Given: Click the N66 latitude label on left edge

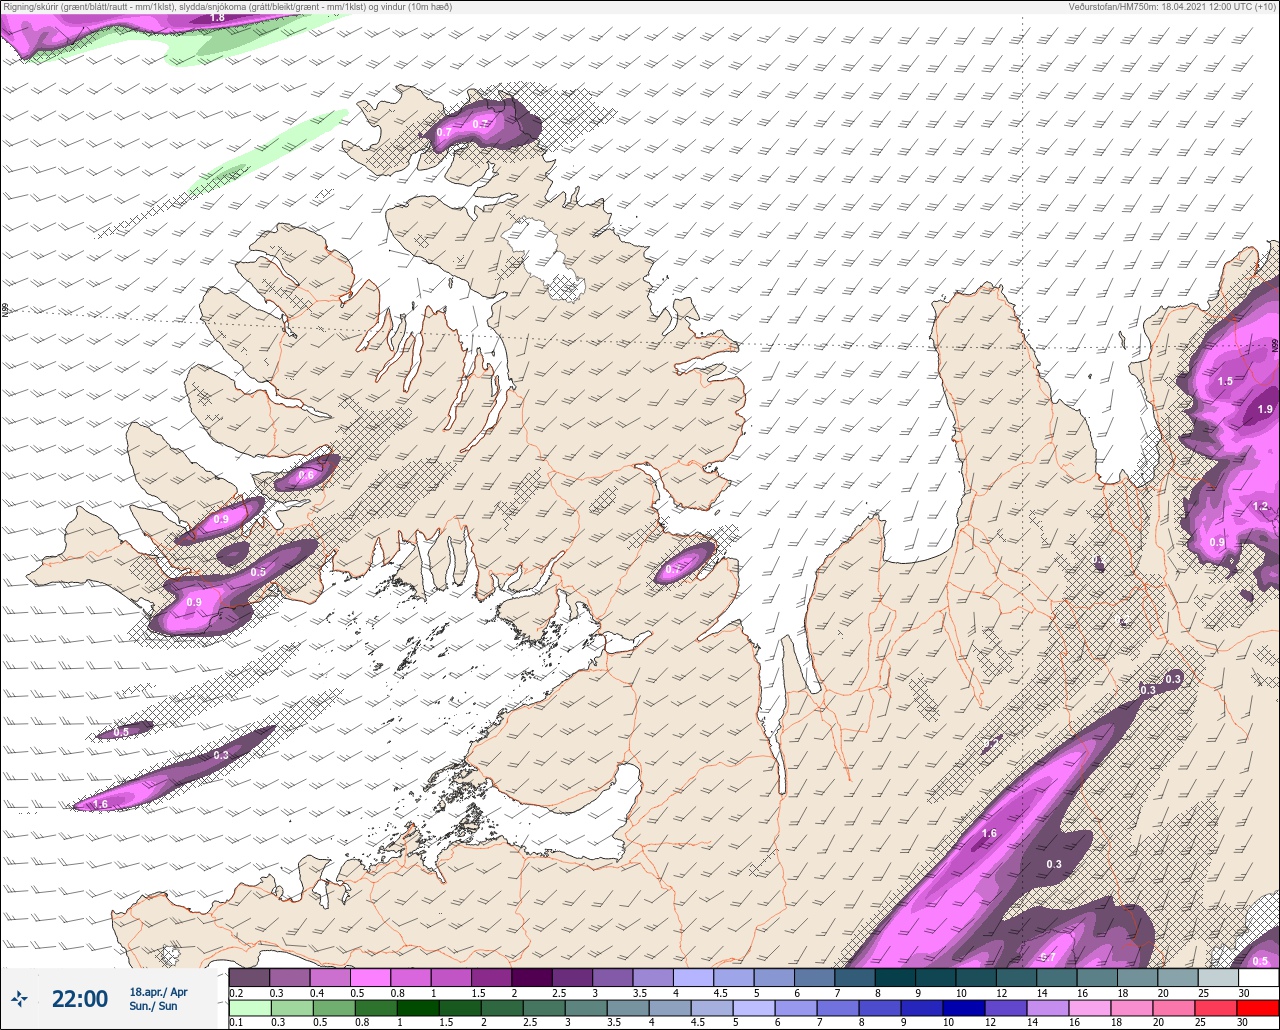Looking at the screenshot, I should 5,312.
